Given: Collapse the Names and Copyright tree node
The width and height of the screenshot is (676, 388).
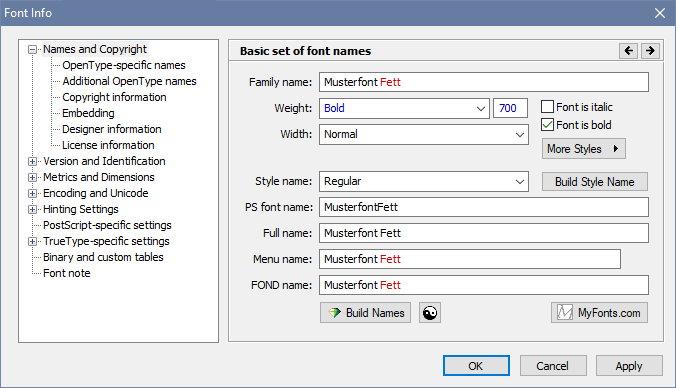Looking at the screenshot, I should point(32,50).
